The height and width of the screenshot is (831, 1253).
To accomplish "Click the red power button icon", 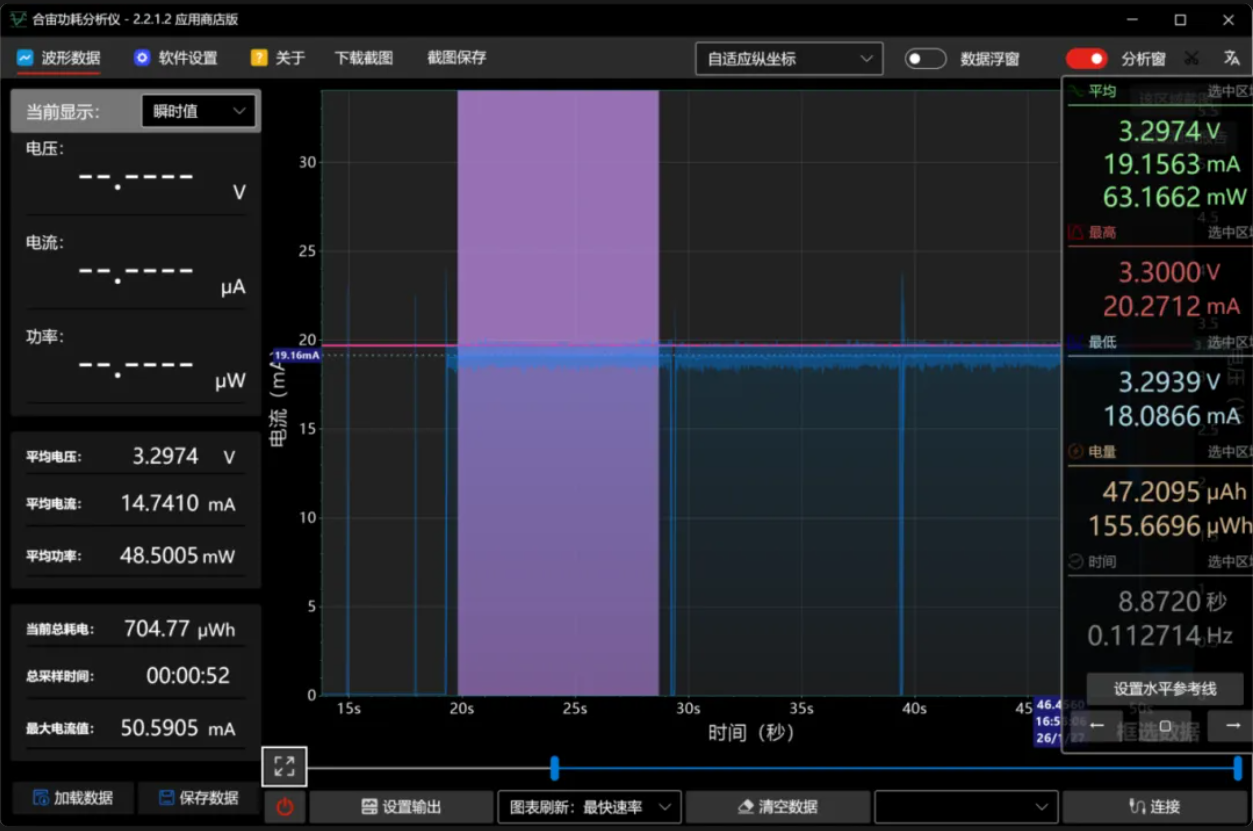I will (x=285, y=807).
